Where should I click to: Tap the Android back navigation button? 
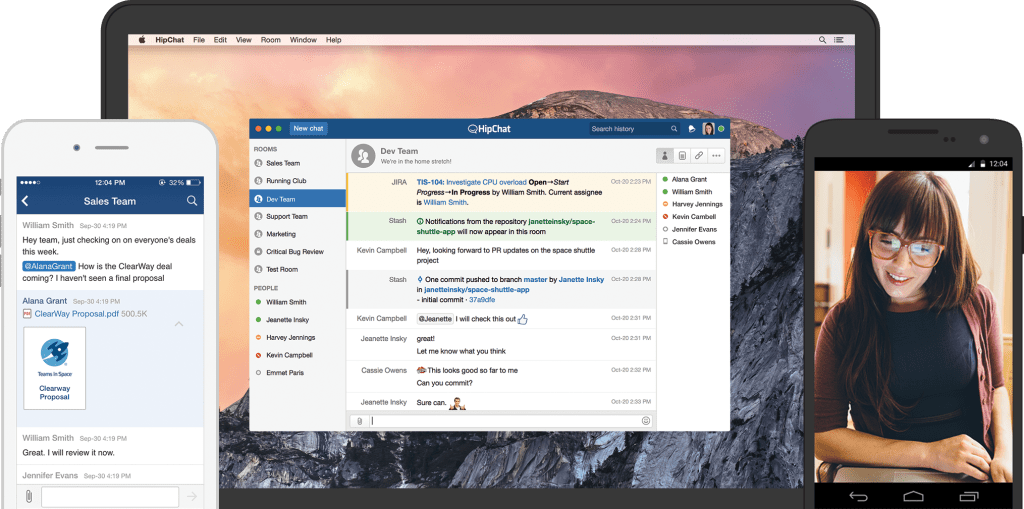(x=857, y=495)
